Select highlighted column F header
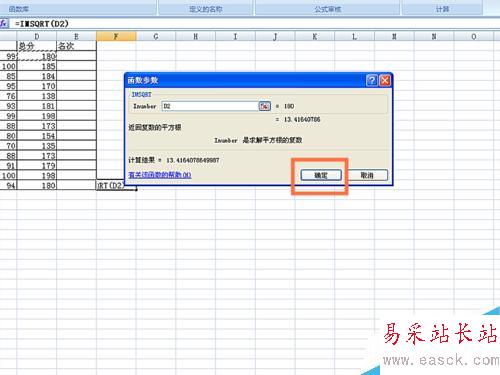The width and height of the screenshot is (500, 375). [x=116, y=36]
